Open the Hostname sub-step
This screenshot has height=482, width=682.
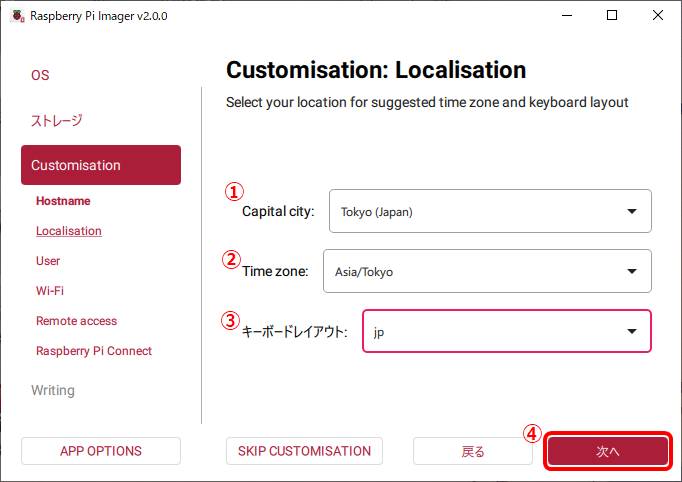(63, 201)
